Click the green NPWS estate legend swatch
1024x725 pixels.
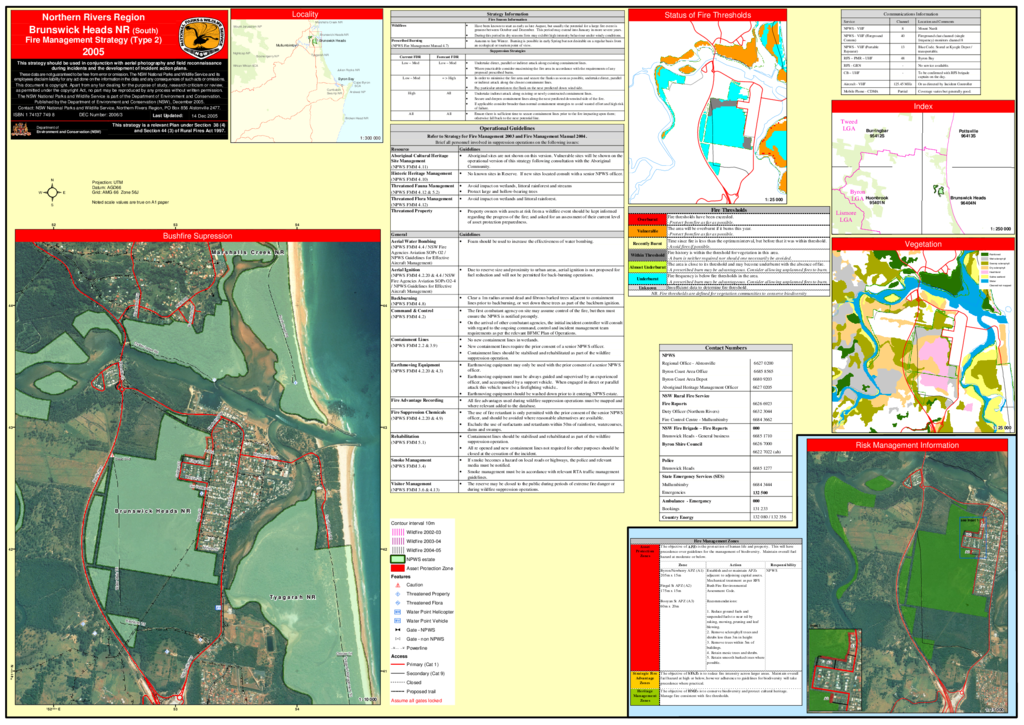398,559
